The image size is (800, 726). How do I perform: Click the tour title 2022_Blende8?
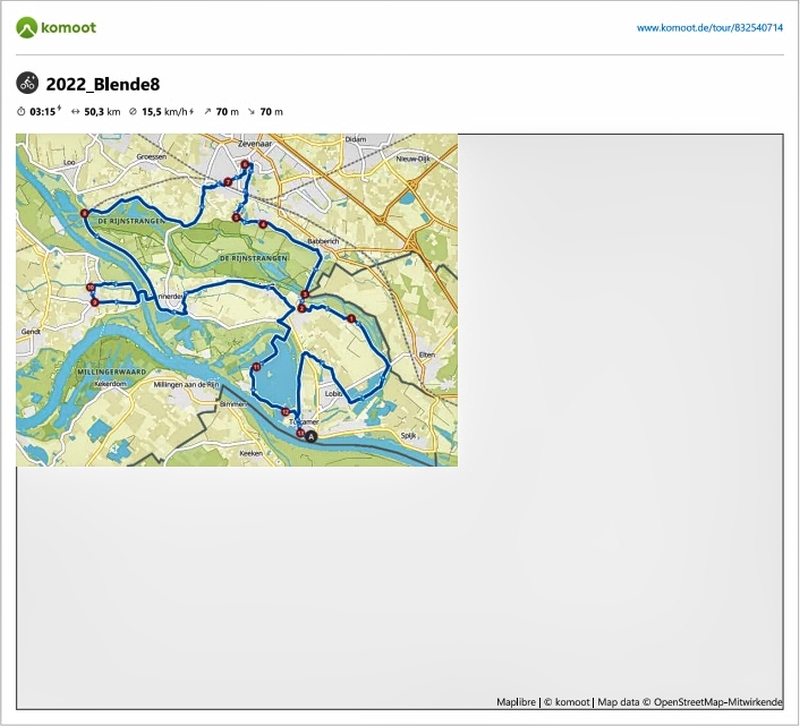tap(103, 83)
